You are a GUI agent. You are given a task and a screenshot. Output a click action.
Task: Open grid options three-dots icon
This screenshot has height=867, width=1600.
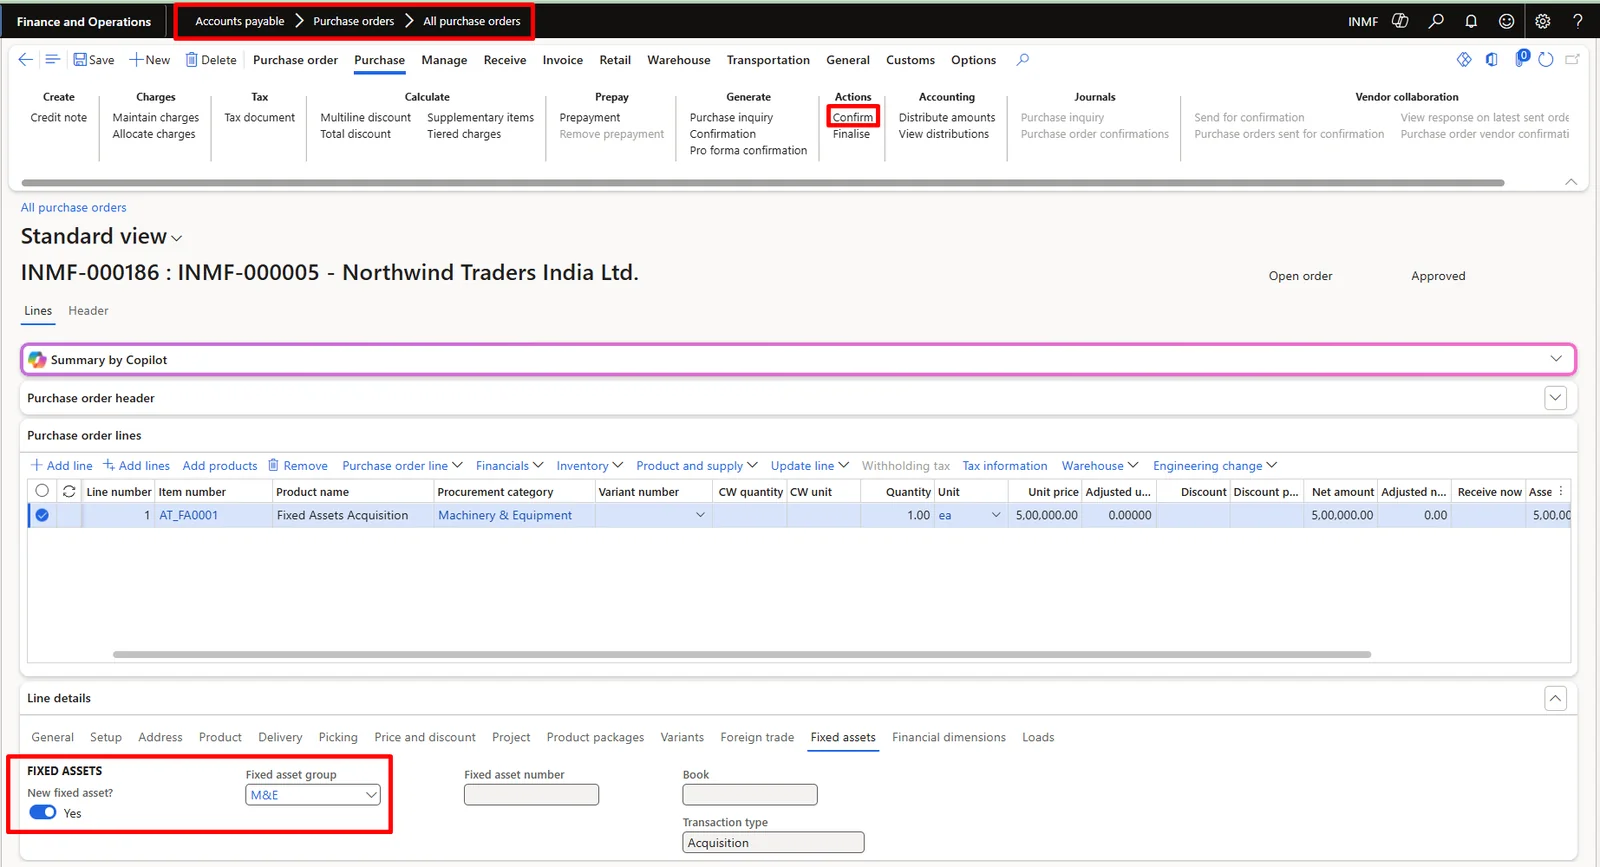click(1561, 491)
